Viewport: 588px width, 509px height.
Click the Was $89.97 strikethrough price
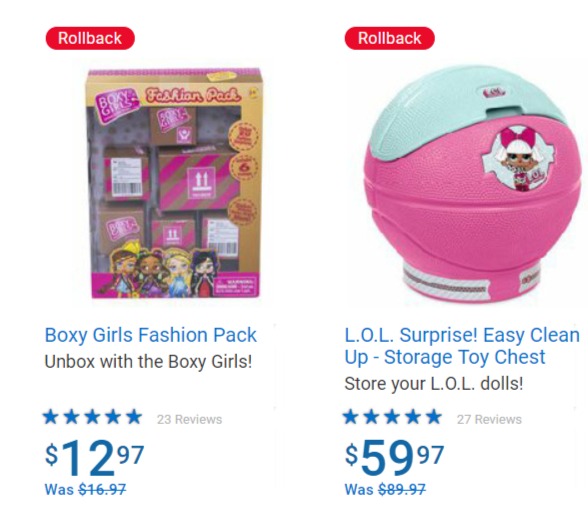click(x=385, y=489)
